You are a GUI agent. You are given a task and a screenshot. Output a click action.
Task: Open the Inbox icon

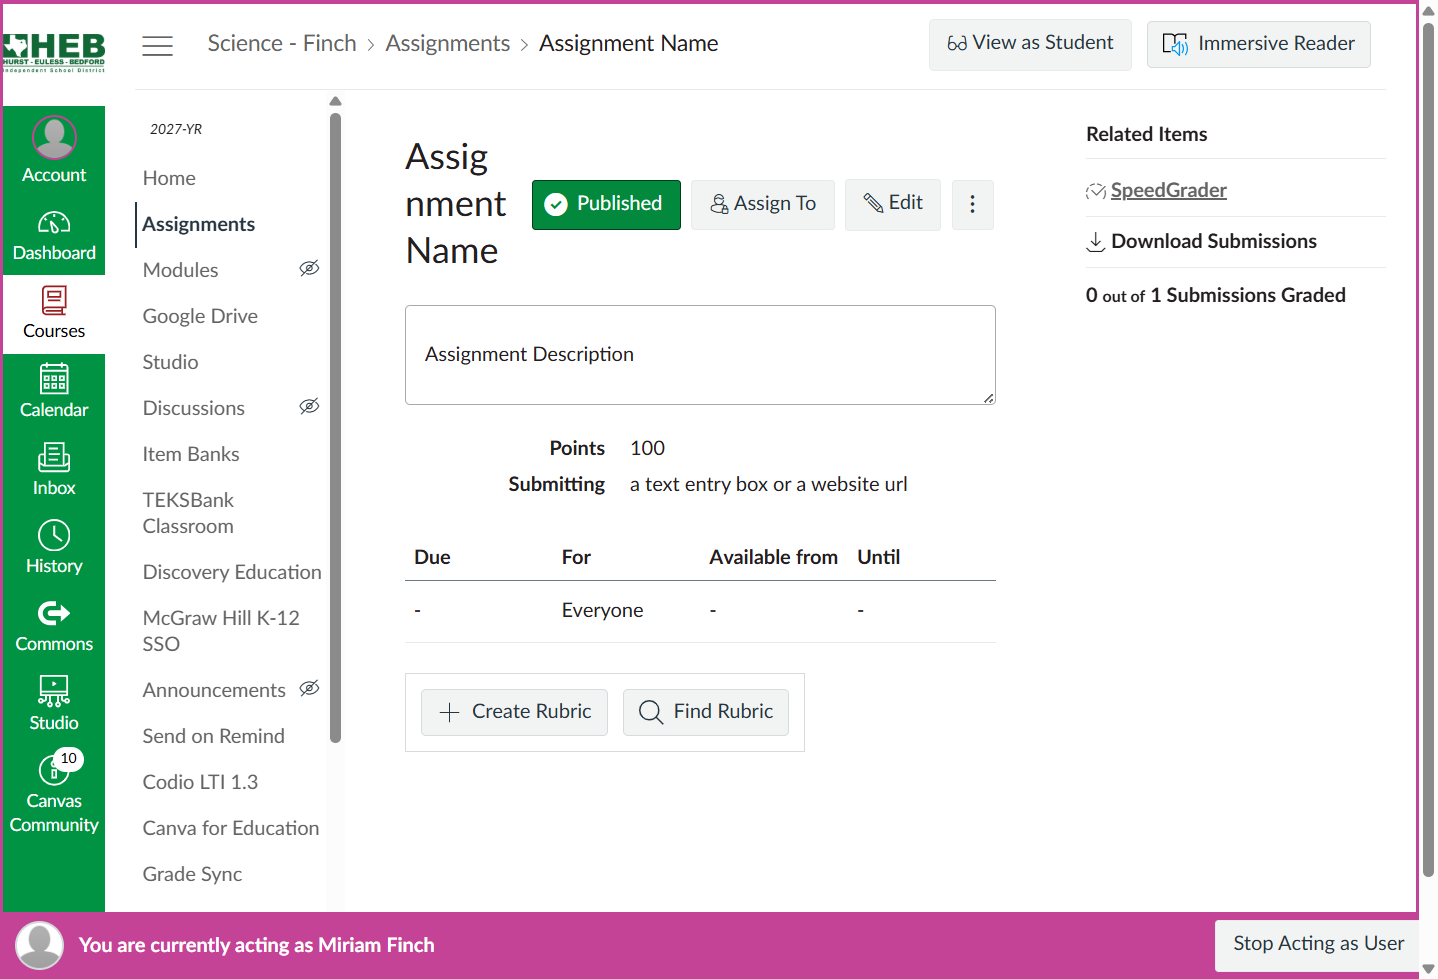pos(54,458)
